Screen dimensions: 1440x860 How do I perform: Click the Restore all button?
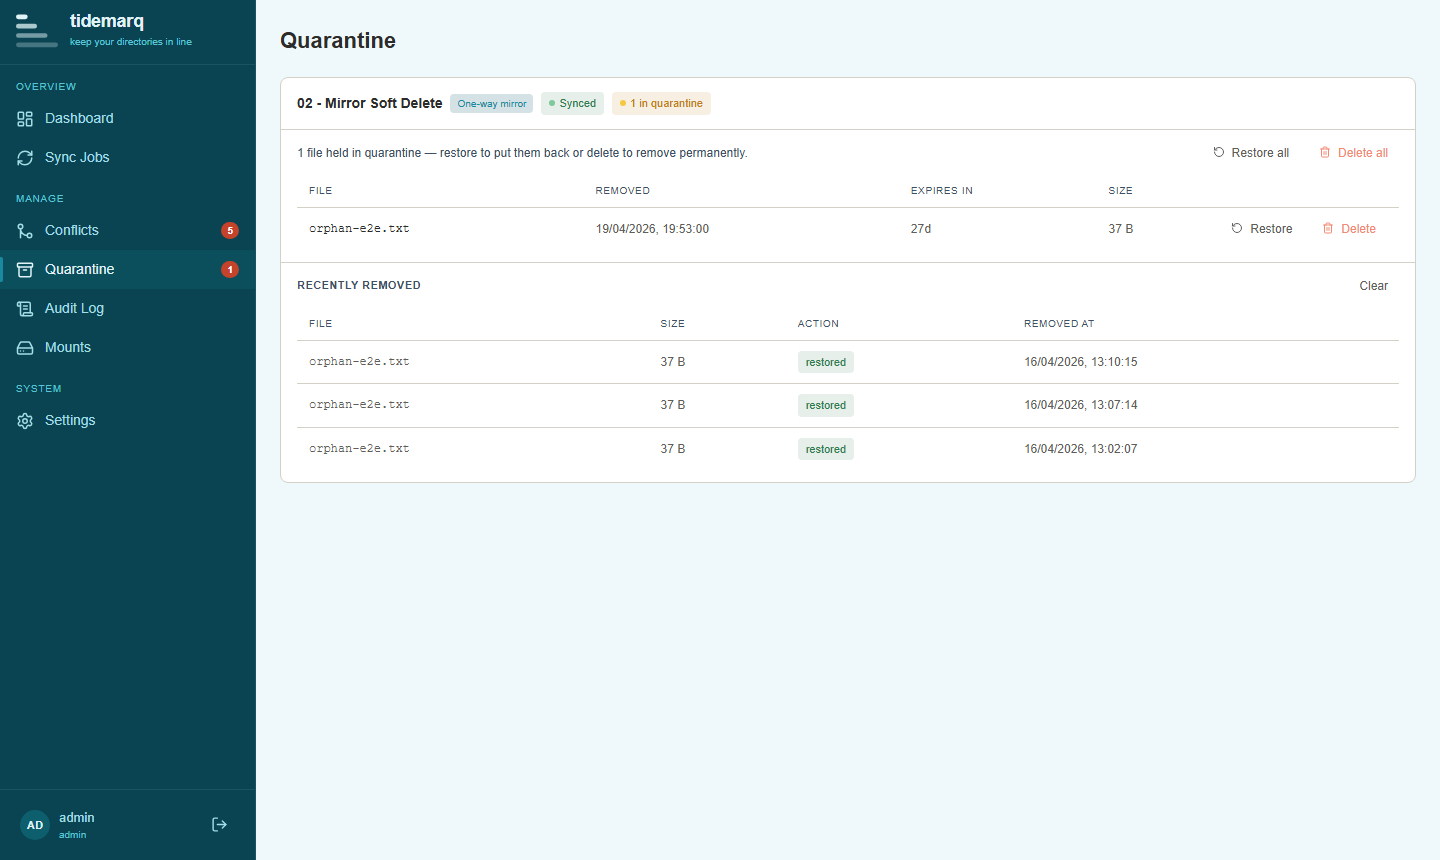(x=1251, y=153)
